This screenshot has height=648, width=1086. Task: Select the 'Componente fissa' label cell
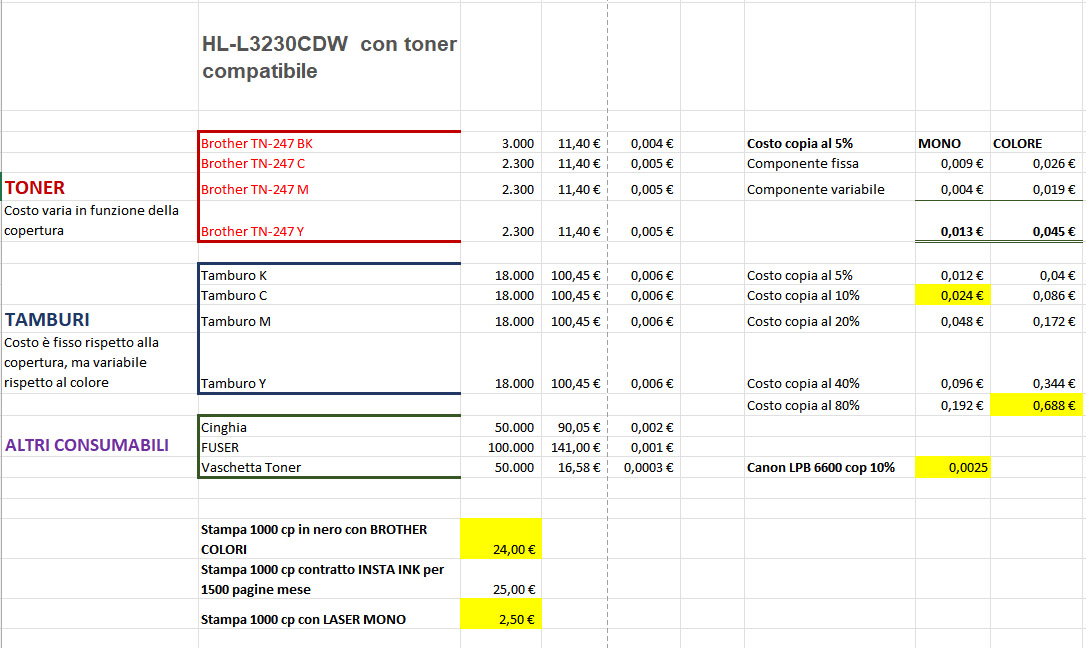[830, 163]
